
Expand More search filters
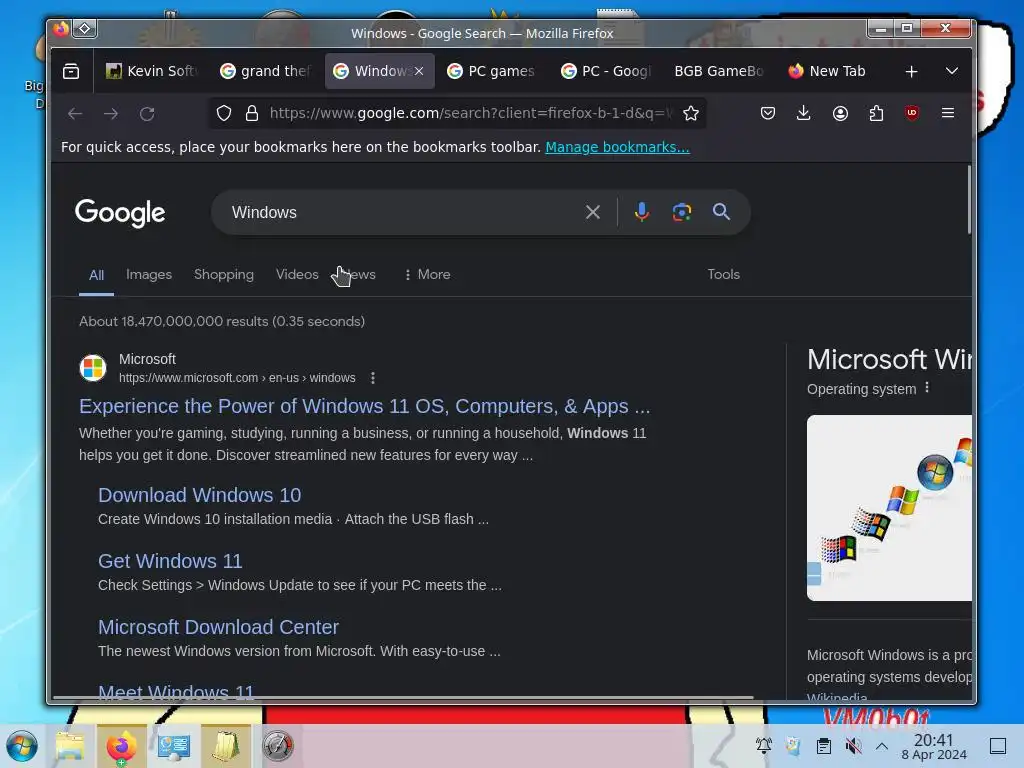(427, 275)
